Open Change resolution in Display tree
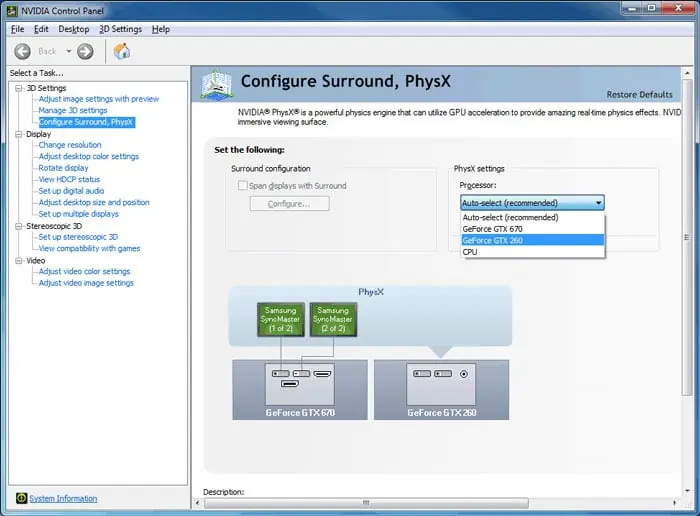The height and width of the screenshot is (516, 700). [x=70, y=145]
